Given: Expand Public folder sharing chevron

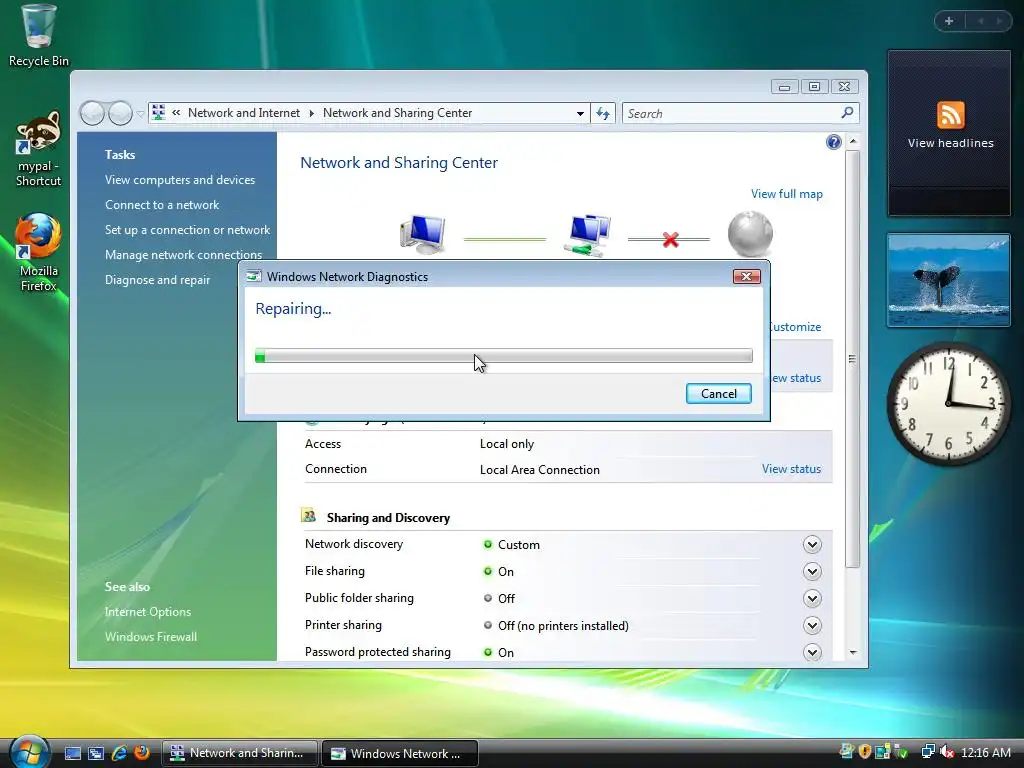Looking at the screenshot, I should point(812,598).
